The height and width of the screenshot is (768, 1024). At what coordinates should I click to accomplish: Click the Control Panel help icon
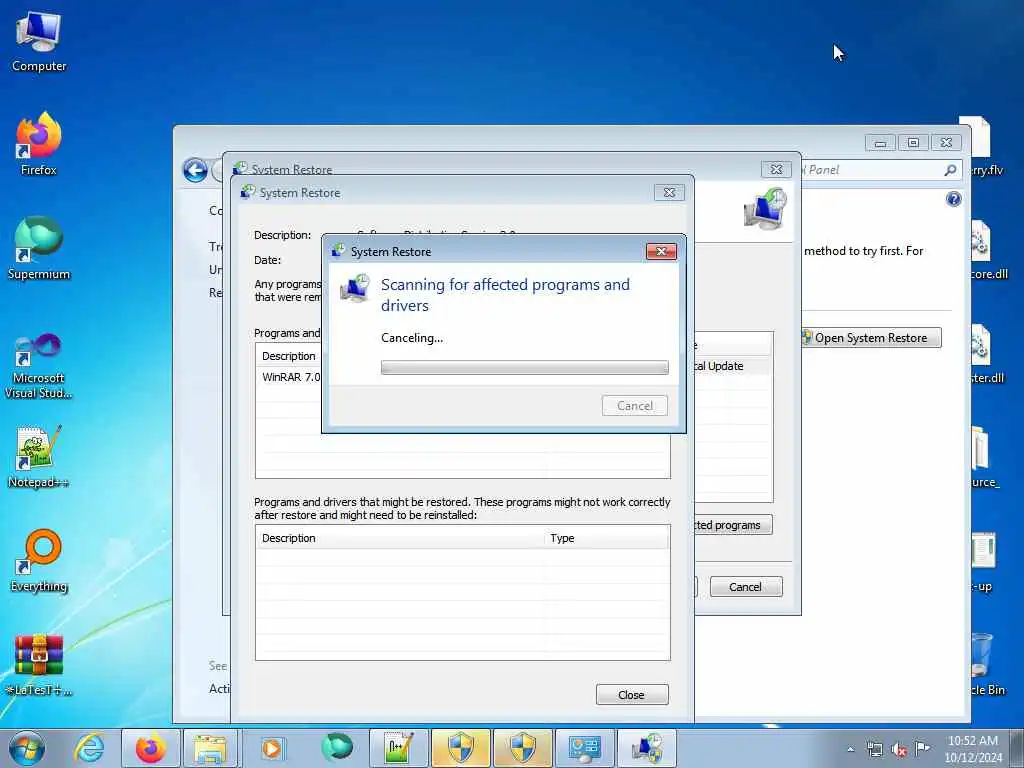point(953,199)
